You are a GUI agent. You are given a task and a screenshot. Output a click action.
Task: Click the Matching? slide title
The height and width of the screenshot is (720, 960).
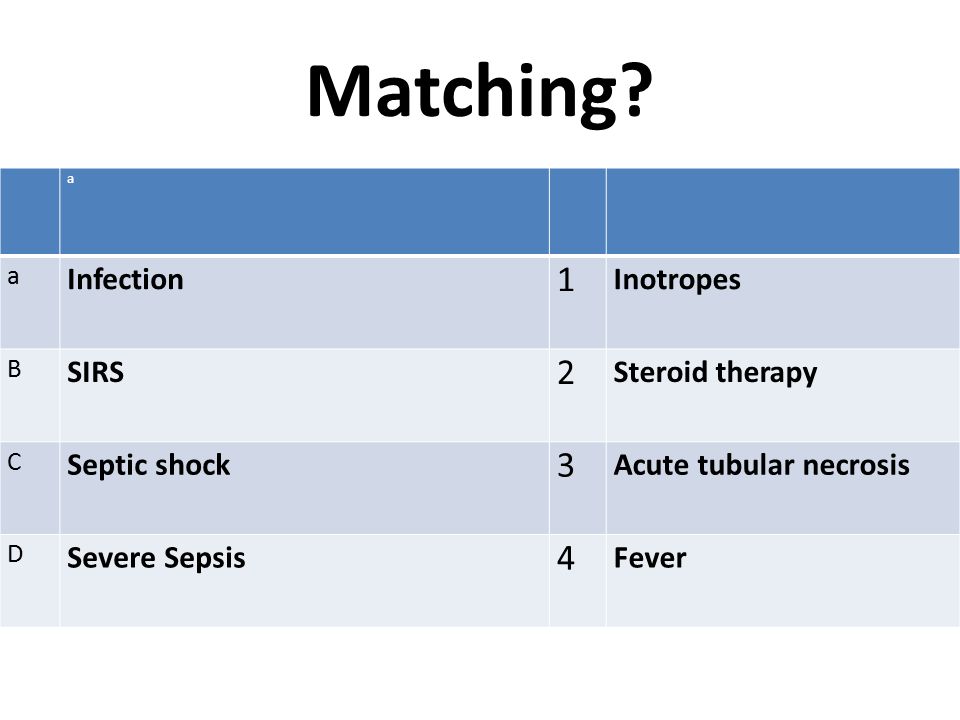[x=480, y=91]
